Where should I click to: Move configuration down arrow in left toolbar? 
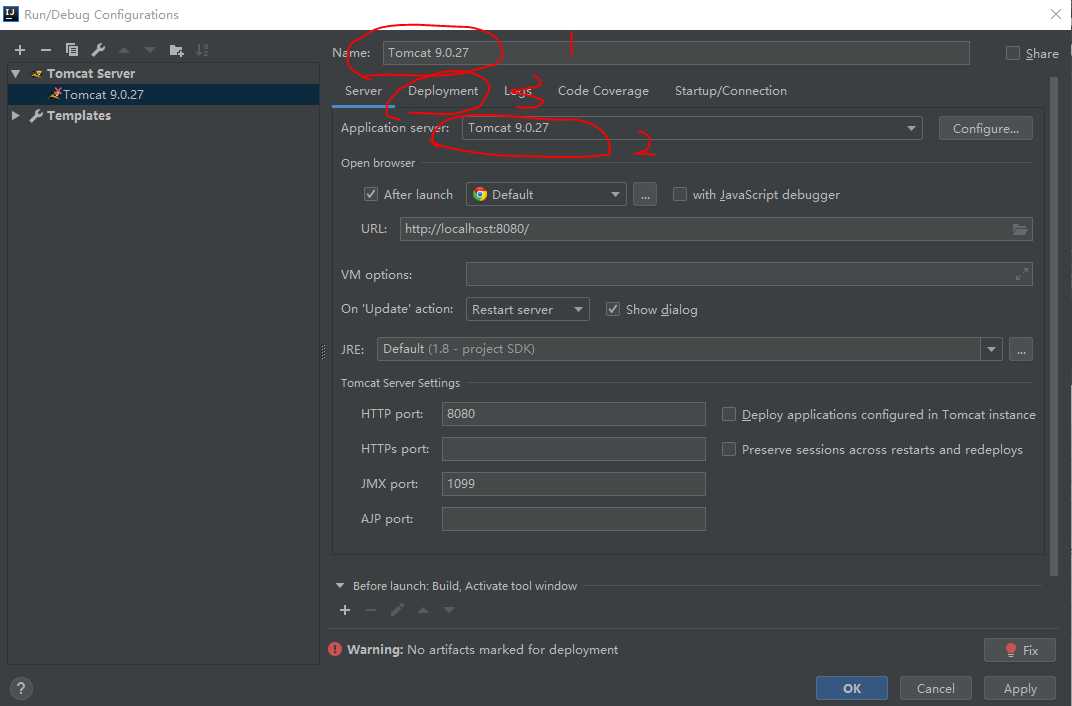[150, 50]
